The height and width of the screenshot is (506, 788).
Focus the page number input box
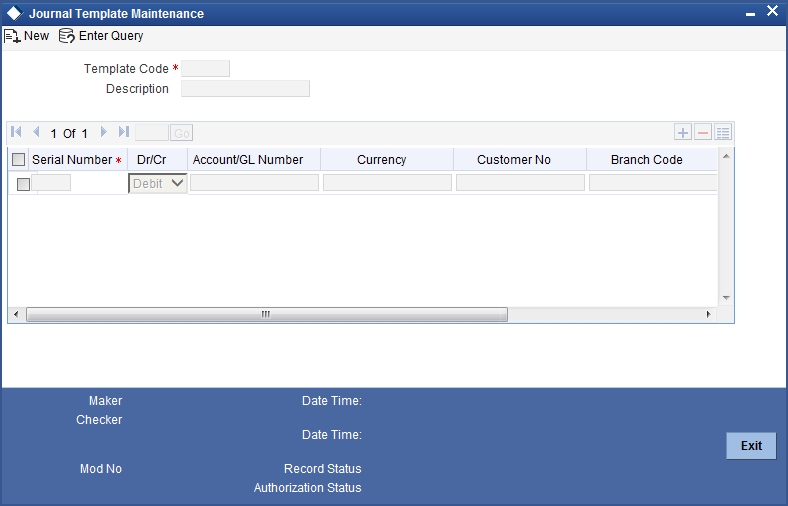[x=152, y=133]
